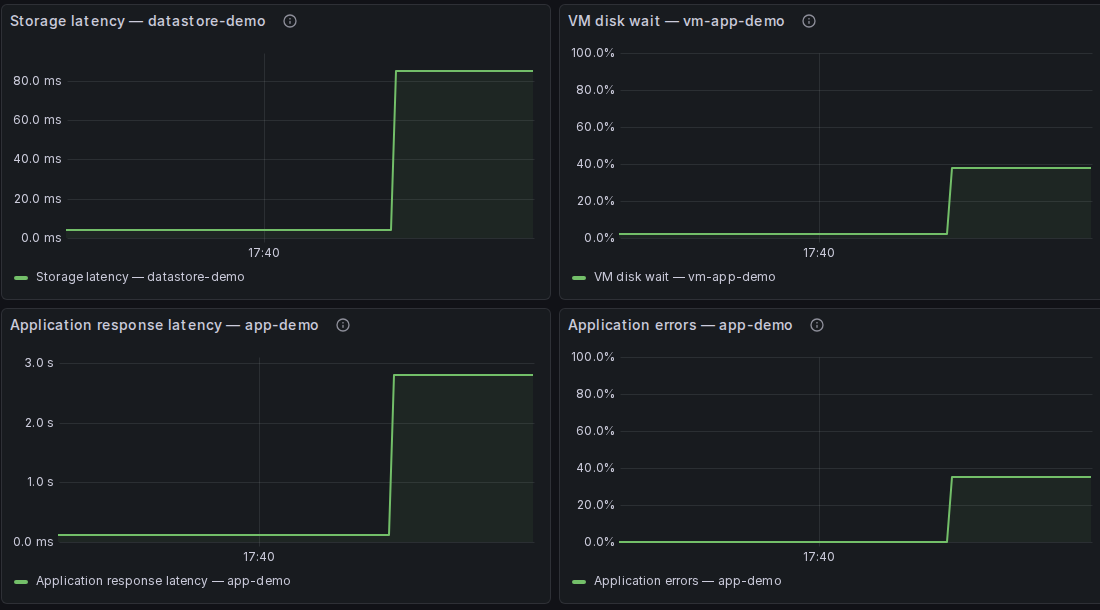
Task: Click the 100.0% axis label in Application errors
Action: [593, 357]
